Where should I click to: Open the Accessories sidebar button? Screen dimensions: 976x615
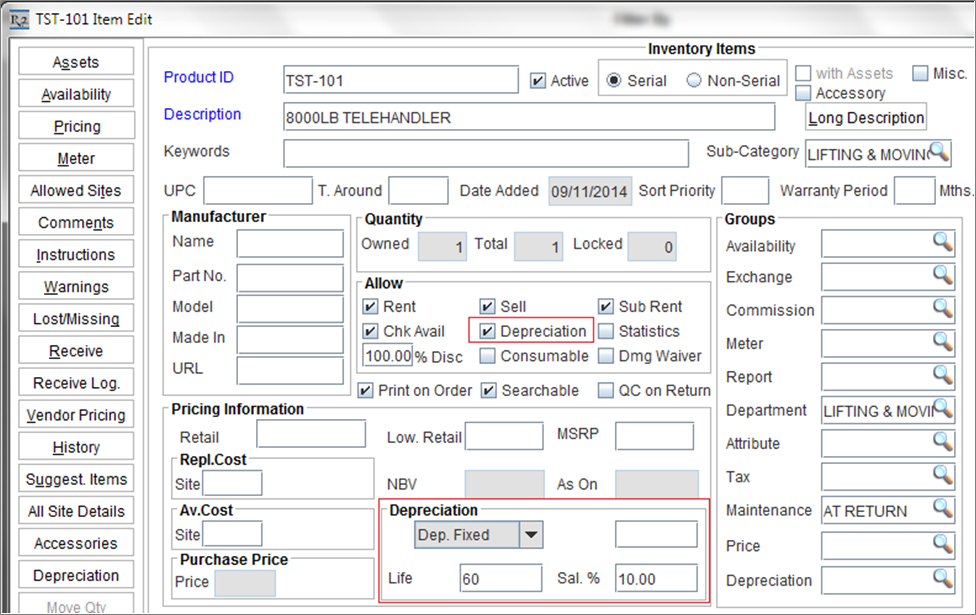click(x=77, y=543)
